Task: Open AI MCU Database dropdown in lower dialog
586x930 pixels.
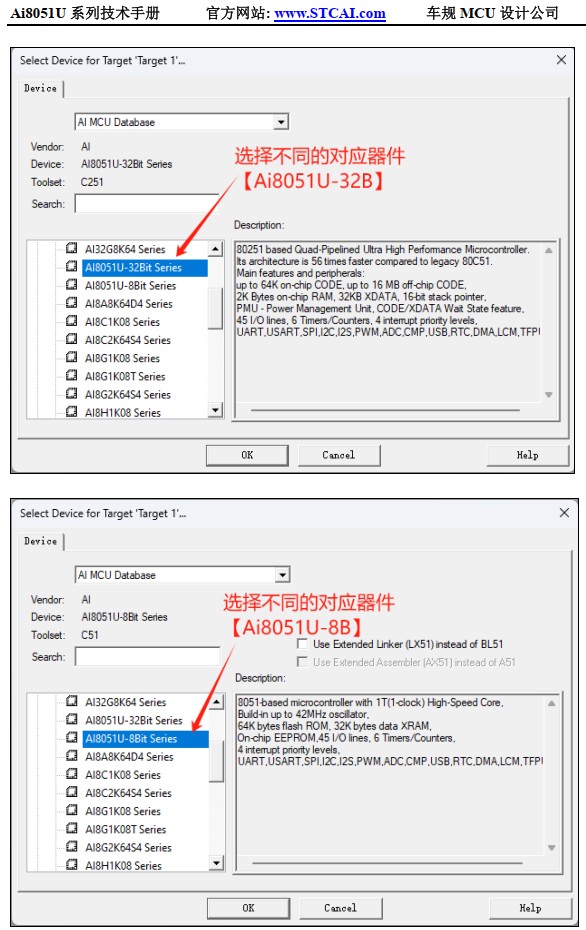Action: 282,575
